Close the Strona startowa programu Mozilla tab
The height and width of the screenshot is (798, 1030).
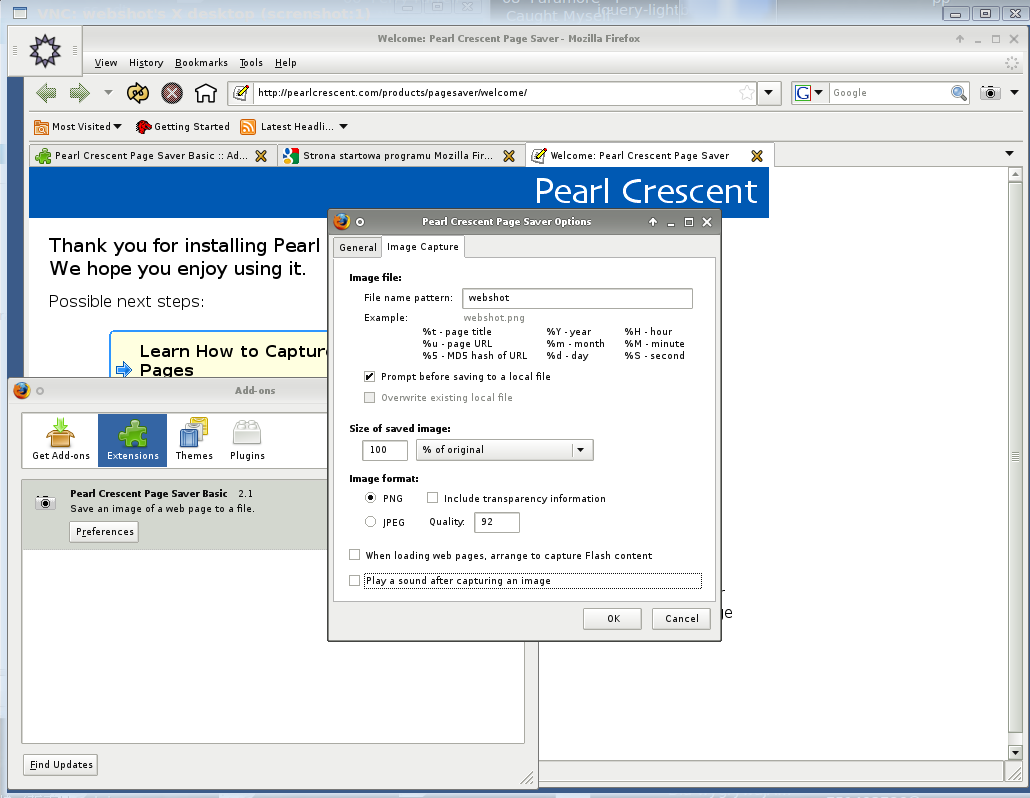pos(508,156)
